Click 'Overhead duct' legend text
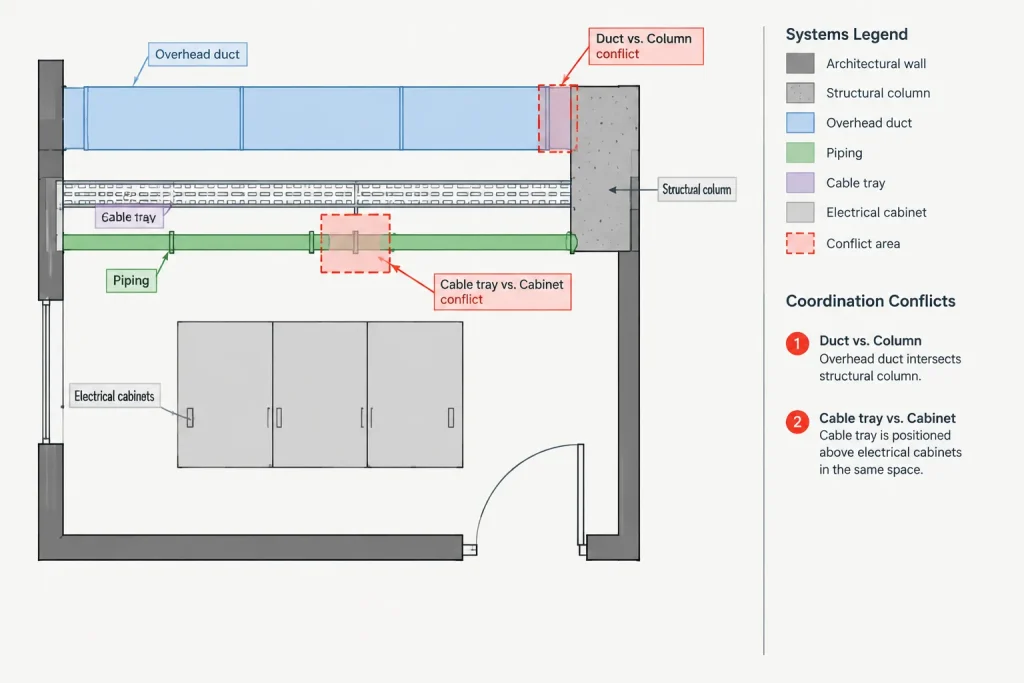Screen dimensions: 1024x683 (x=869, y=123)
